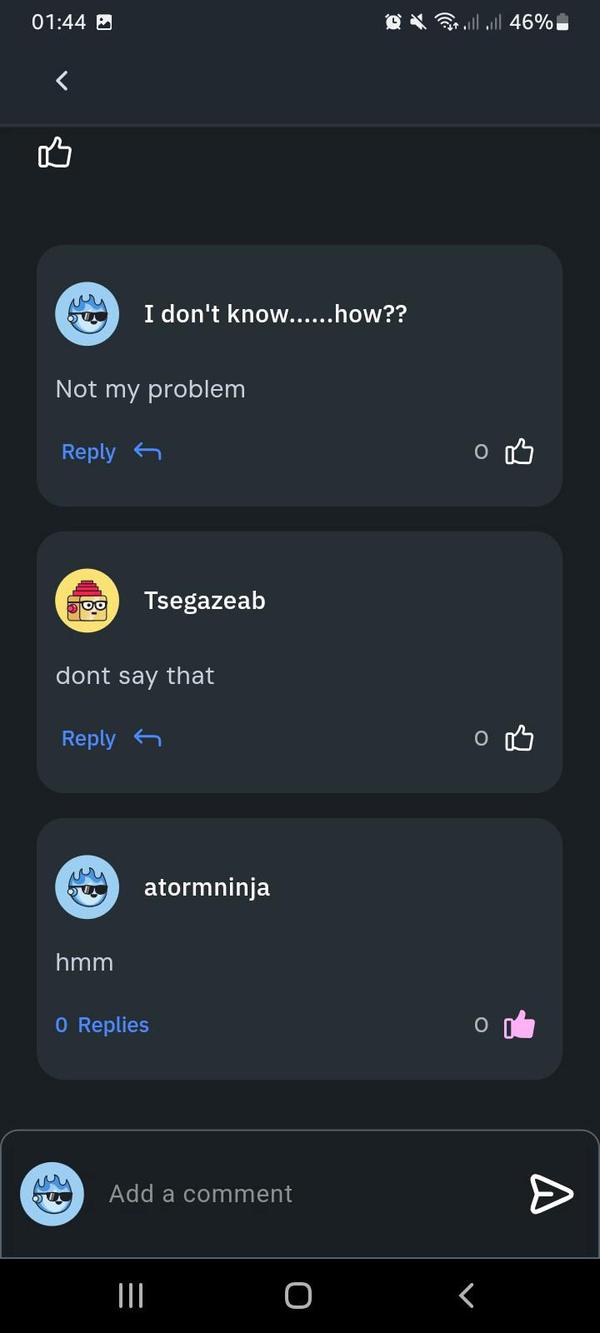The image size is (600, 1333).
Task: Tap the 'Add a comment' input field
Action: 200,1194
